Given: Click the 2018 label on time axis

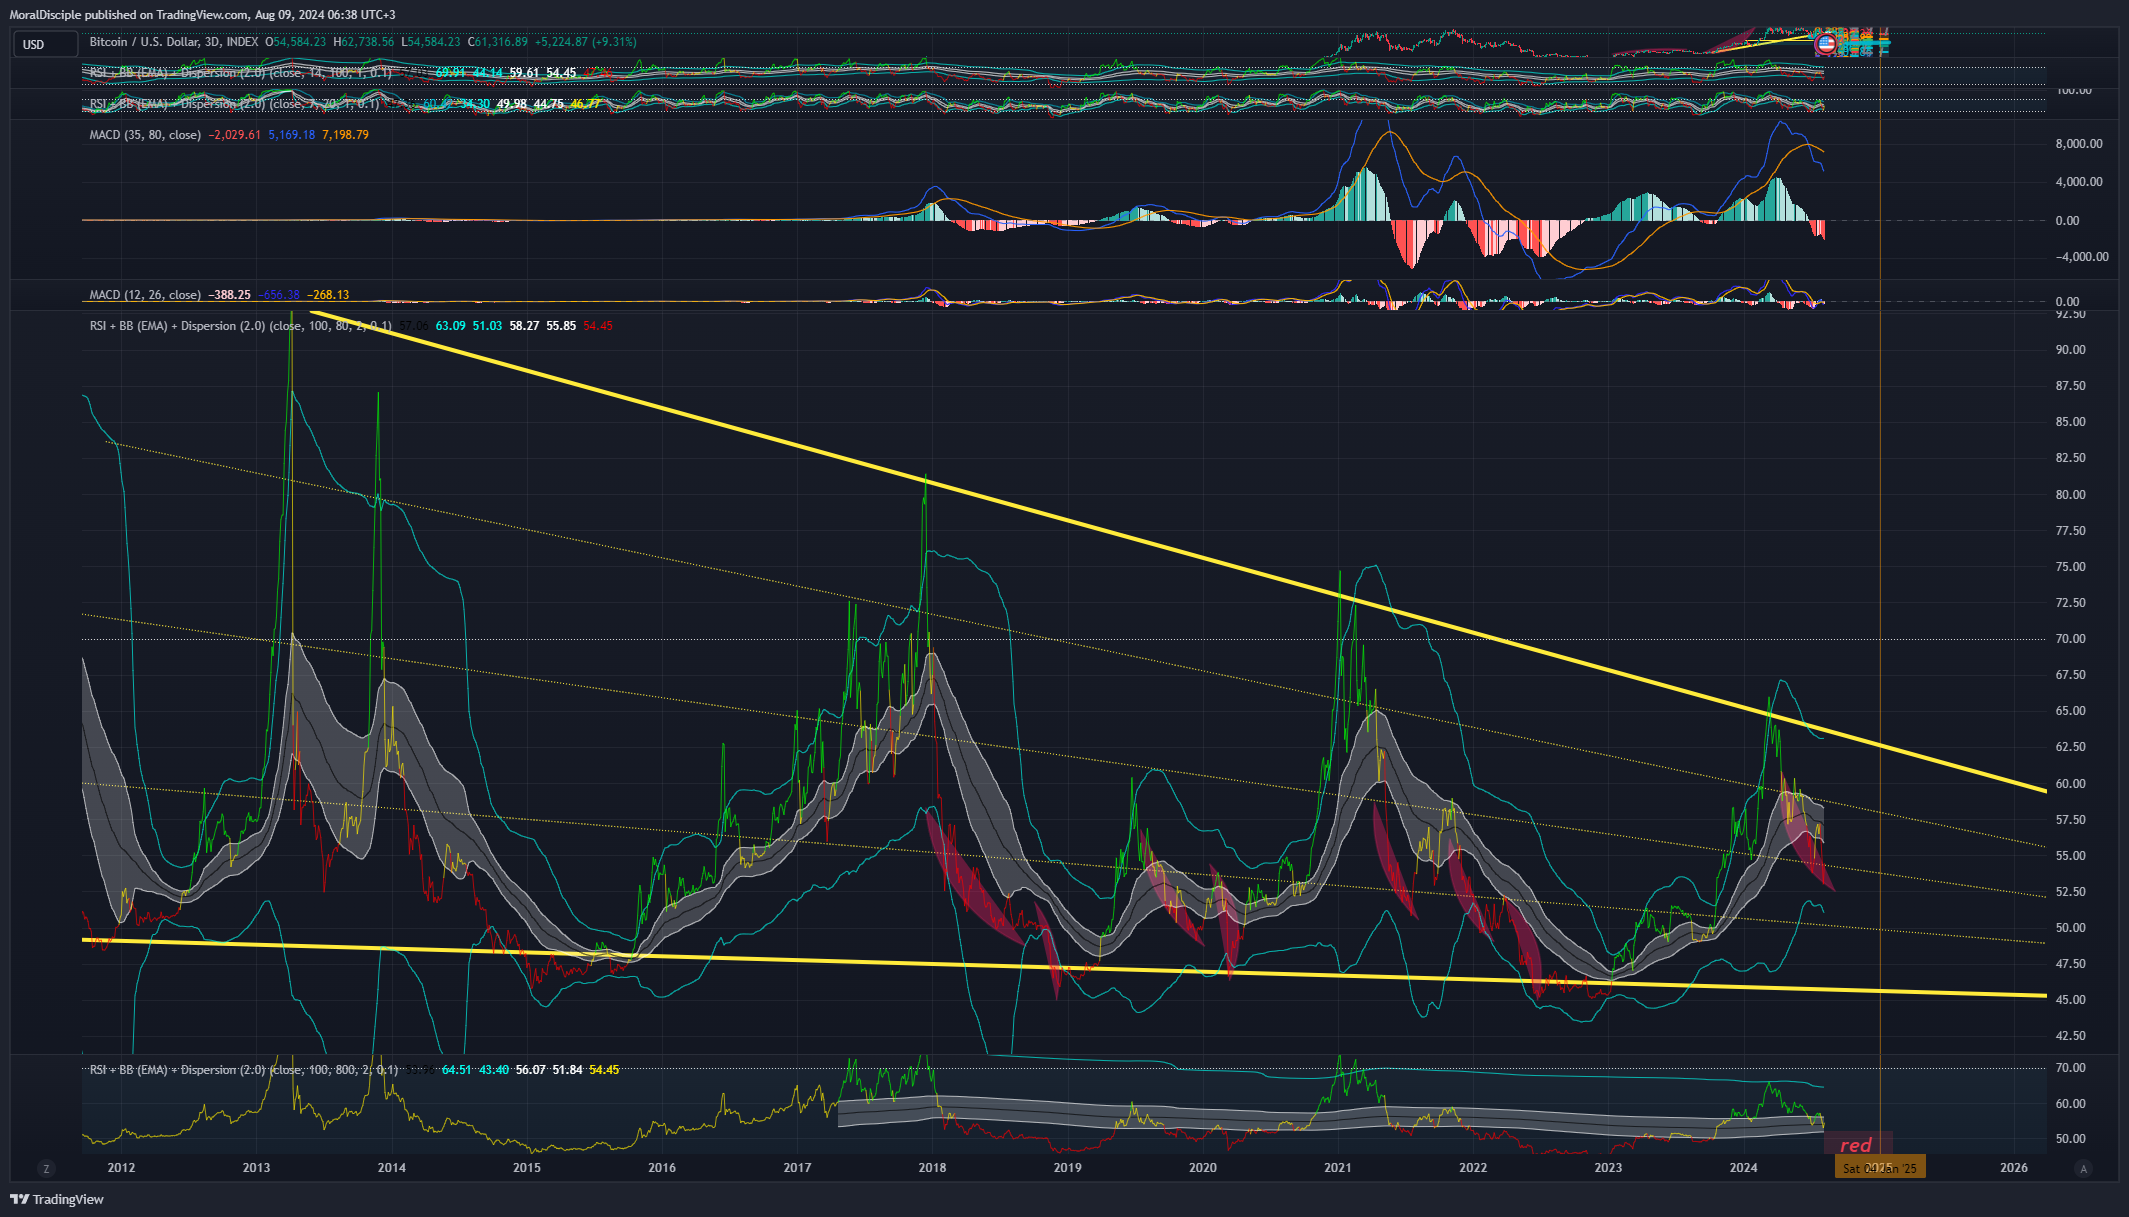Looking at the screenshot, I should (x=932, y=1168).
